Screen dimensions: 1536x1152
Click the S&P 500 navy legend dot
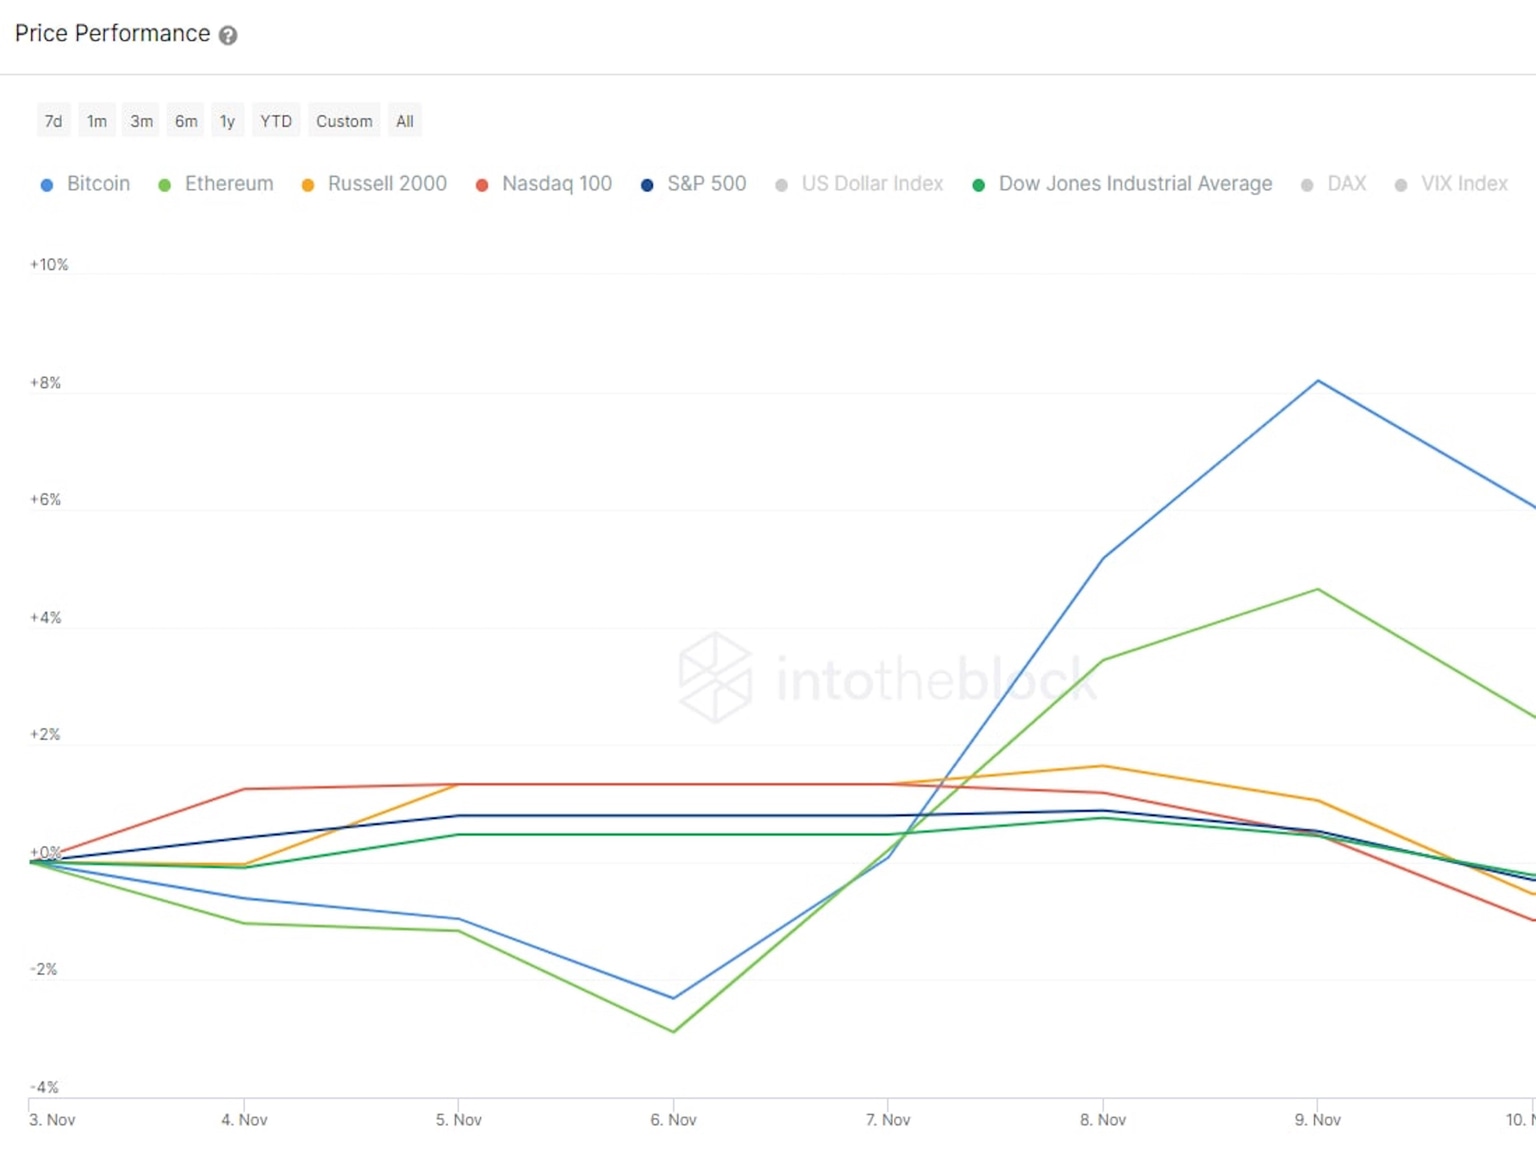pos(647,185)
